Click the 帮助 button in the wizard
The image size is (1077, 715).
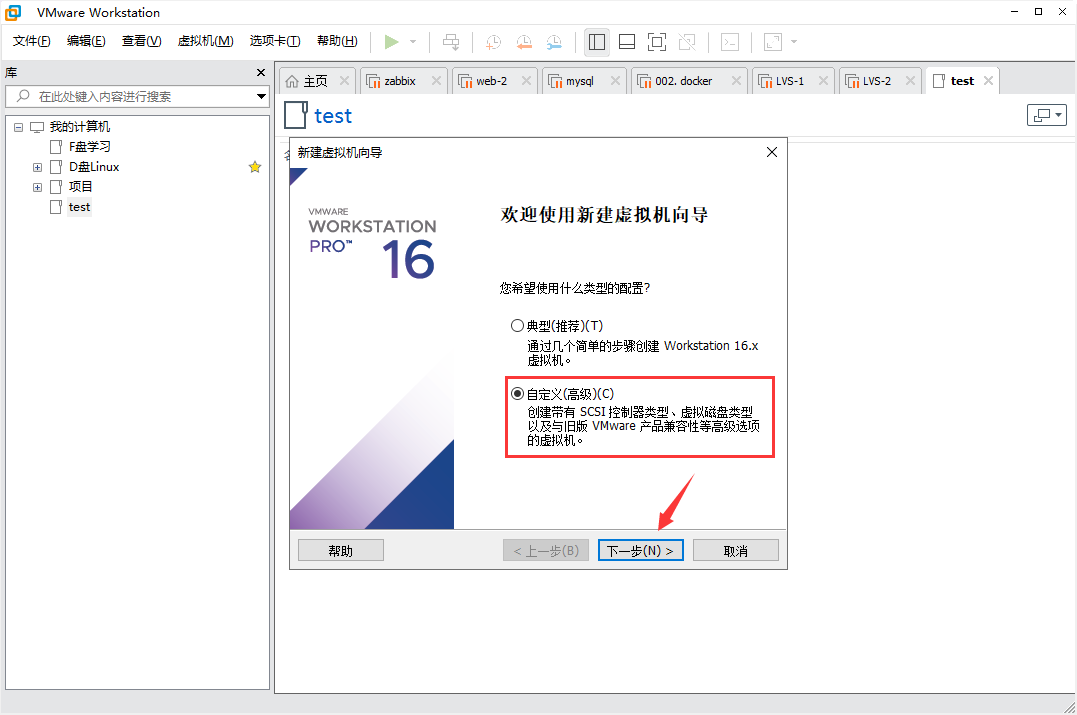pos(341,551)
